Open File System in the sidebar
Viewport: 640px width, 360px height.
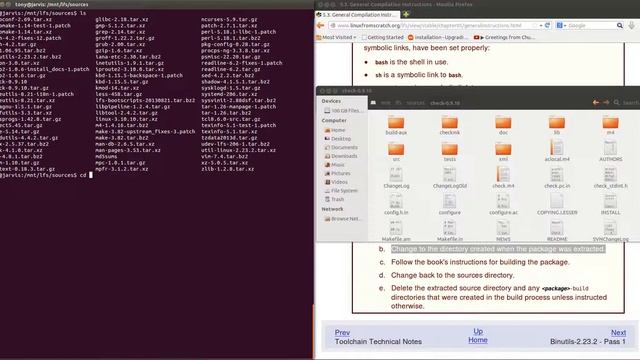(340, 191)
